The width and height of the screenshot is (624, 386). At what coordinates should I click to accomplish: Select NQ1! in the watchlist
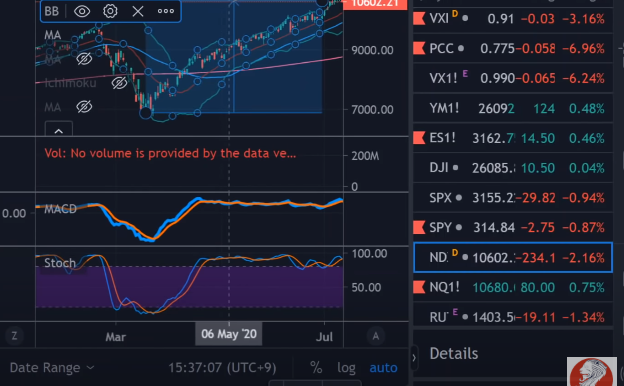513,287
